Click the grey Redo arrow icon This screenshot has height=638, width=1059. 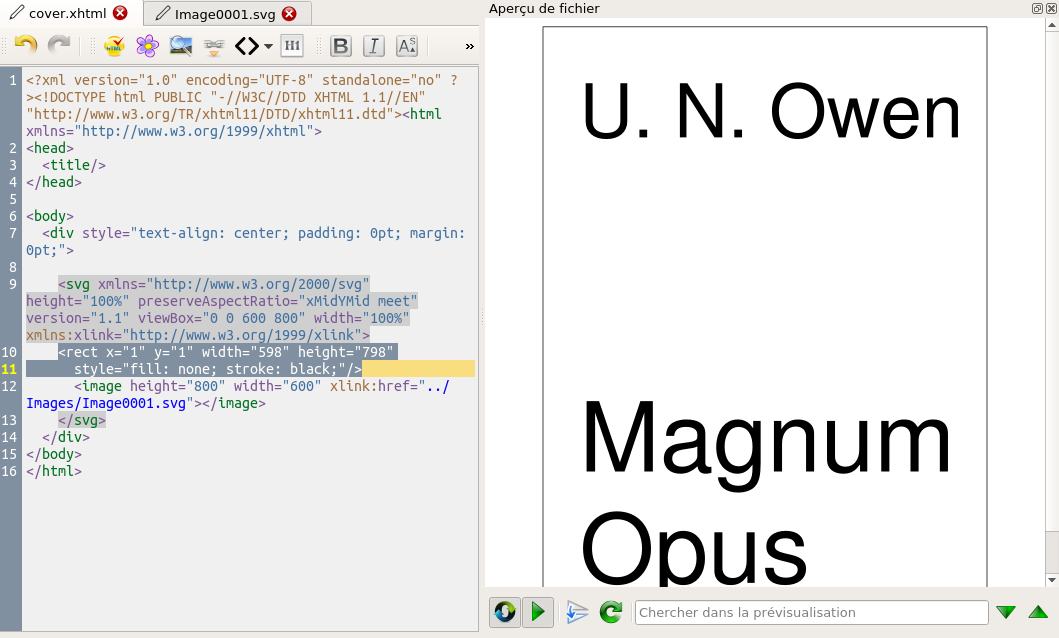pyautogui.click(x=59, y=45)
